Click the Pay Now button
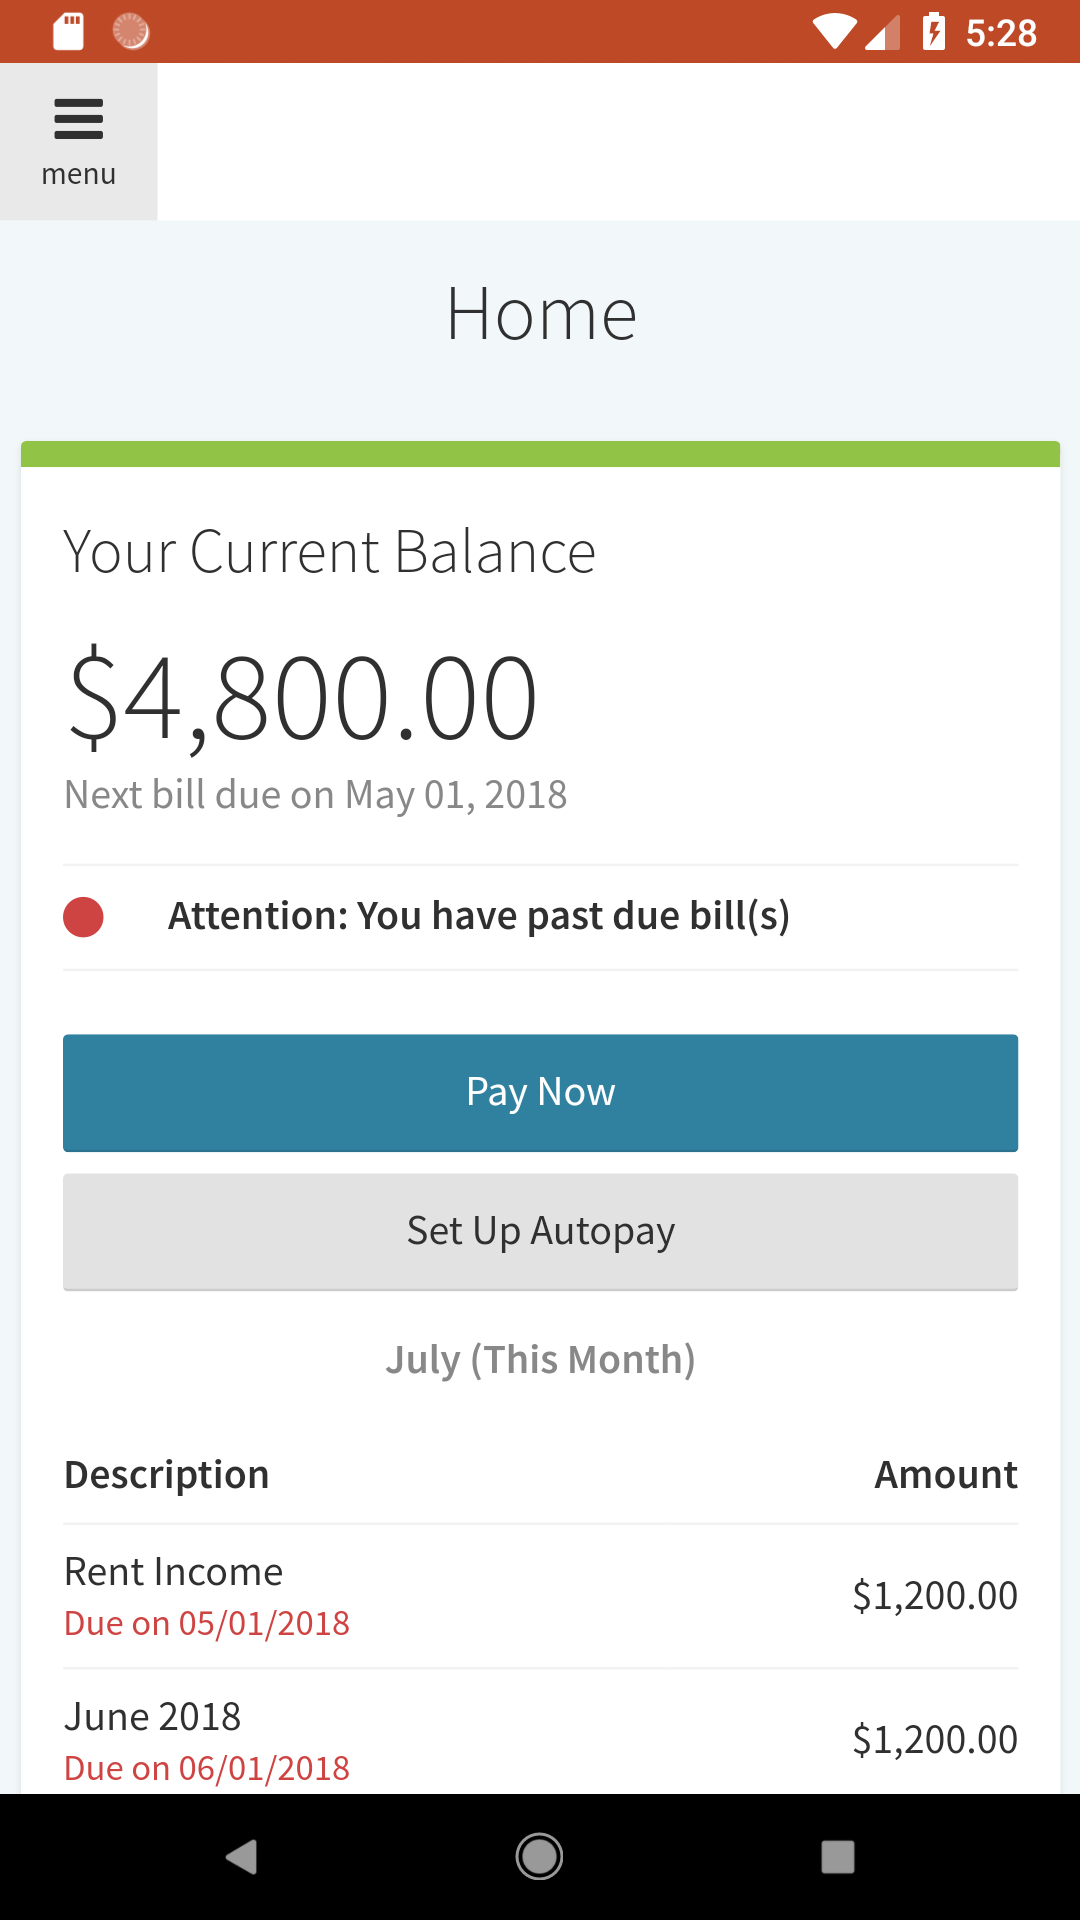The height and width of the screenshot is (1920, 1080). tap(540, 1092)
